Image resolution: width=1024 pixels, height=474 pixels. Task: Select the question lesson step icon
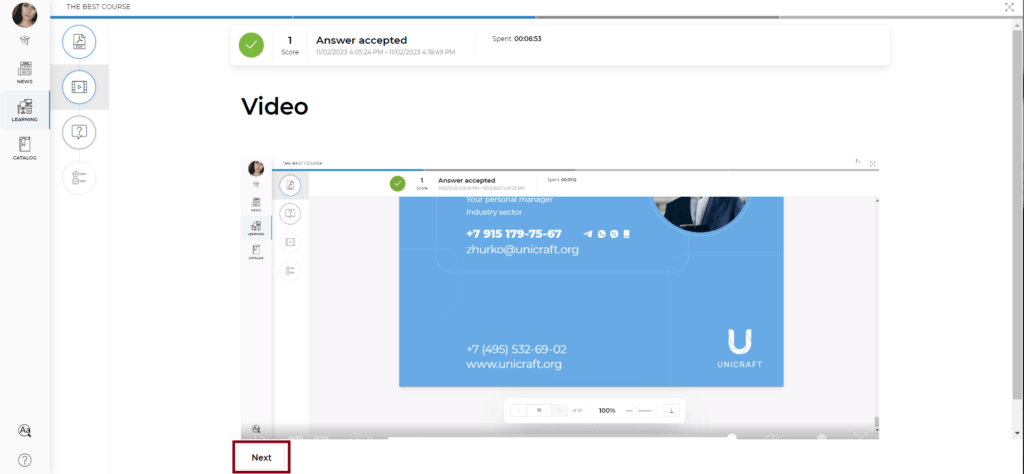pyautogui.click(x=79, y=132)
